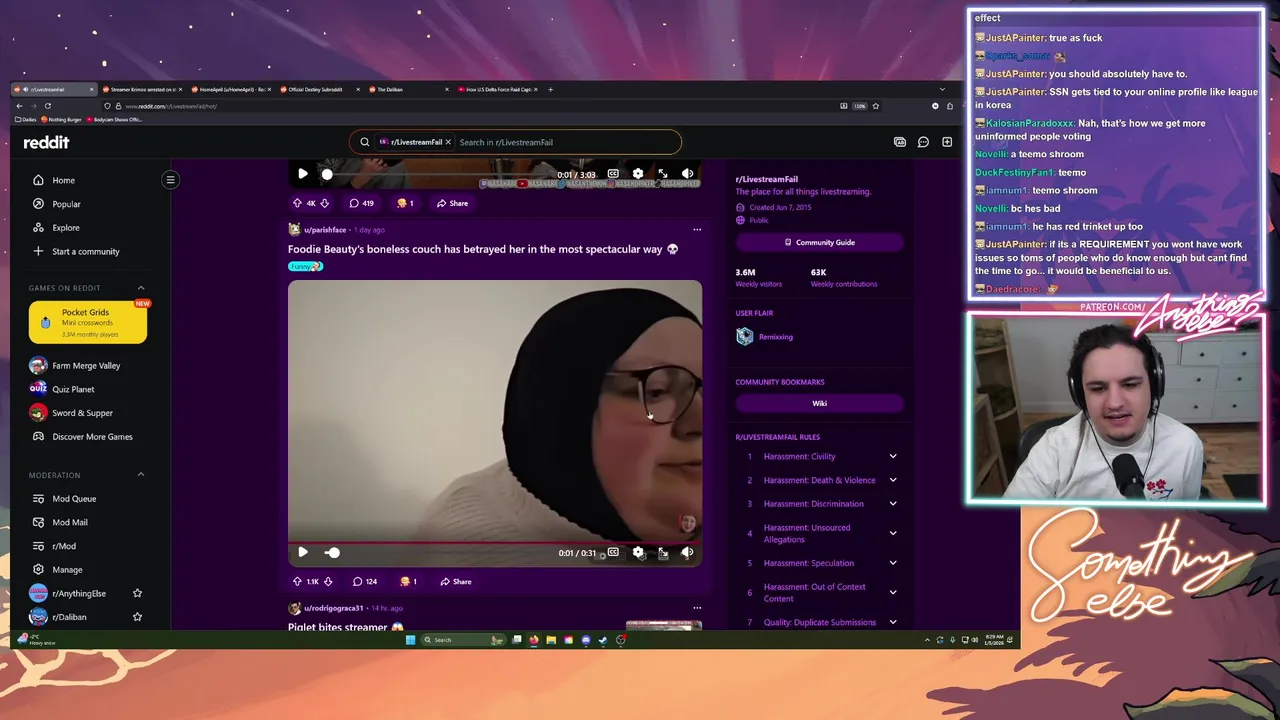Open the 419 comments
This screenshot has height=720, width=1280.
coord(362,203)
